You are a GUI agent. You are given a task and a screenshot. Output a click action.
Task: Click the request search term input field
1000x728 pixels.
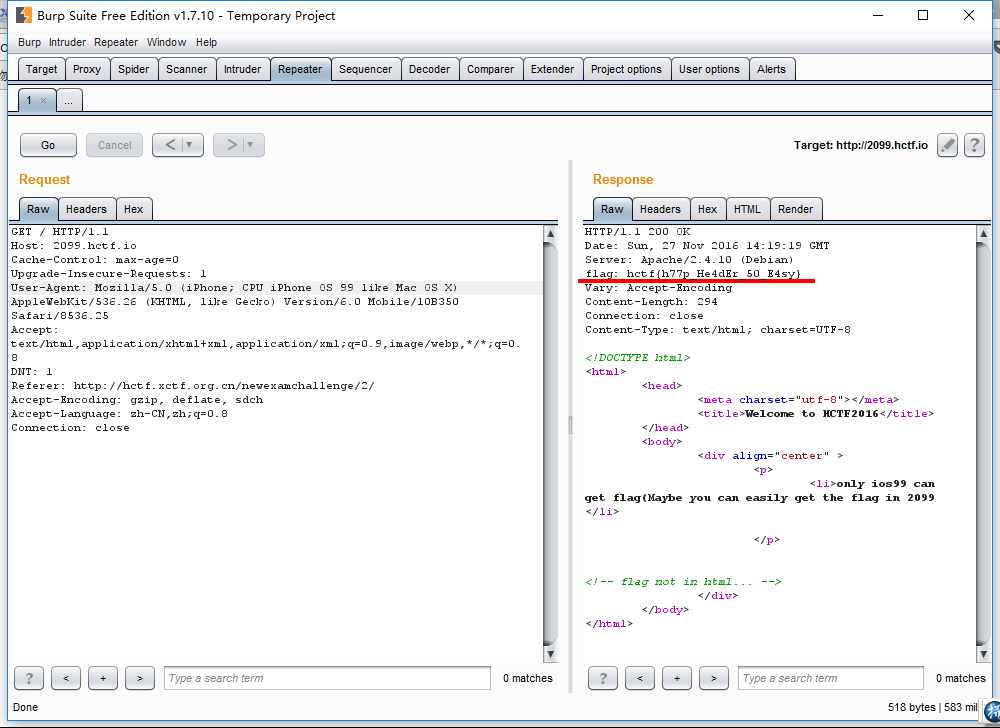pos(327,678)
